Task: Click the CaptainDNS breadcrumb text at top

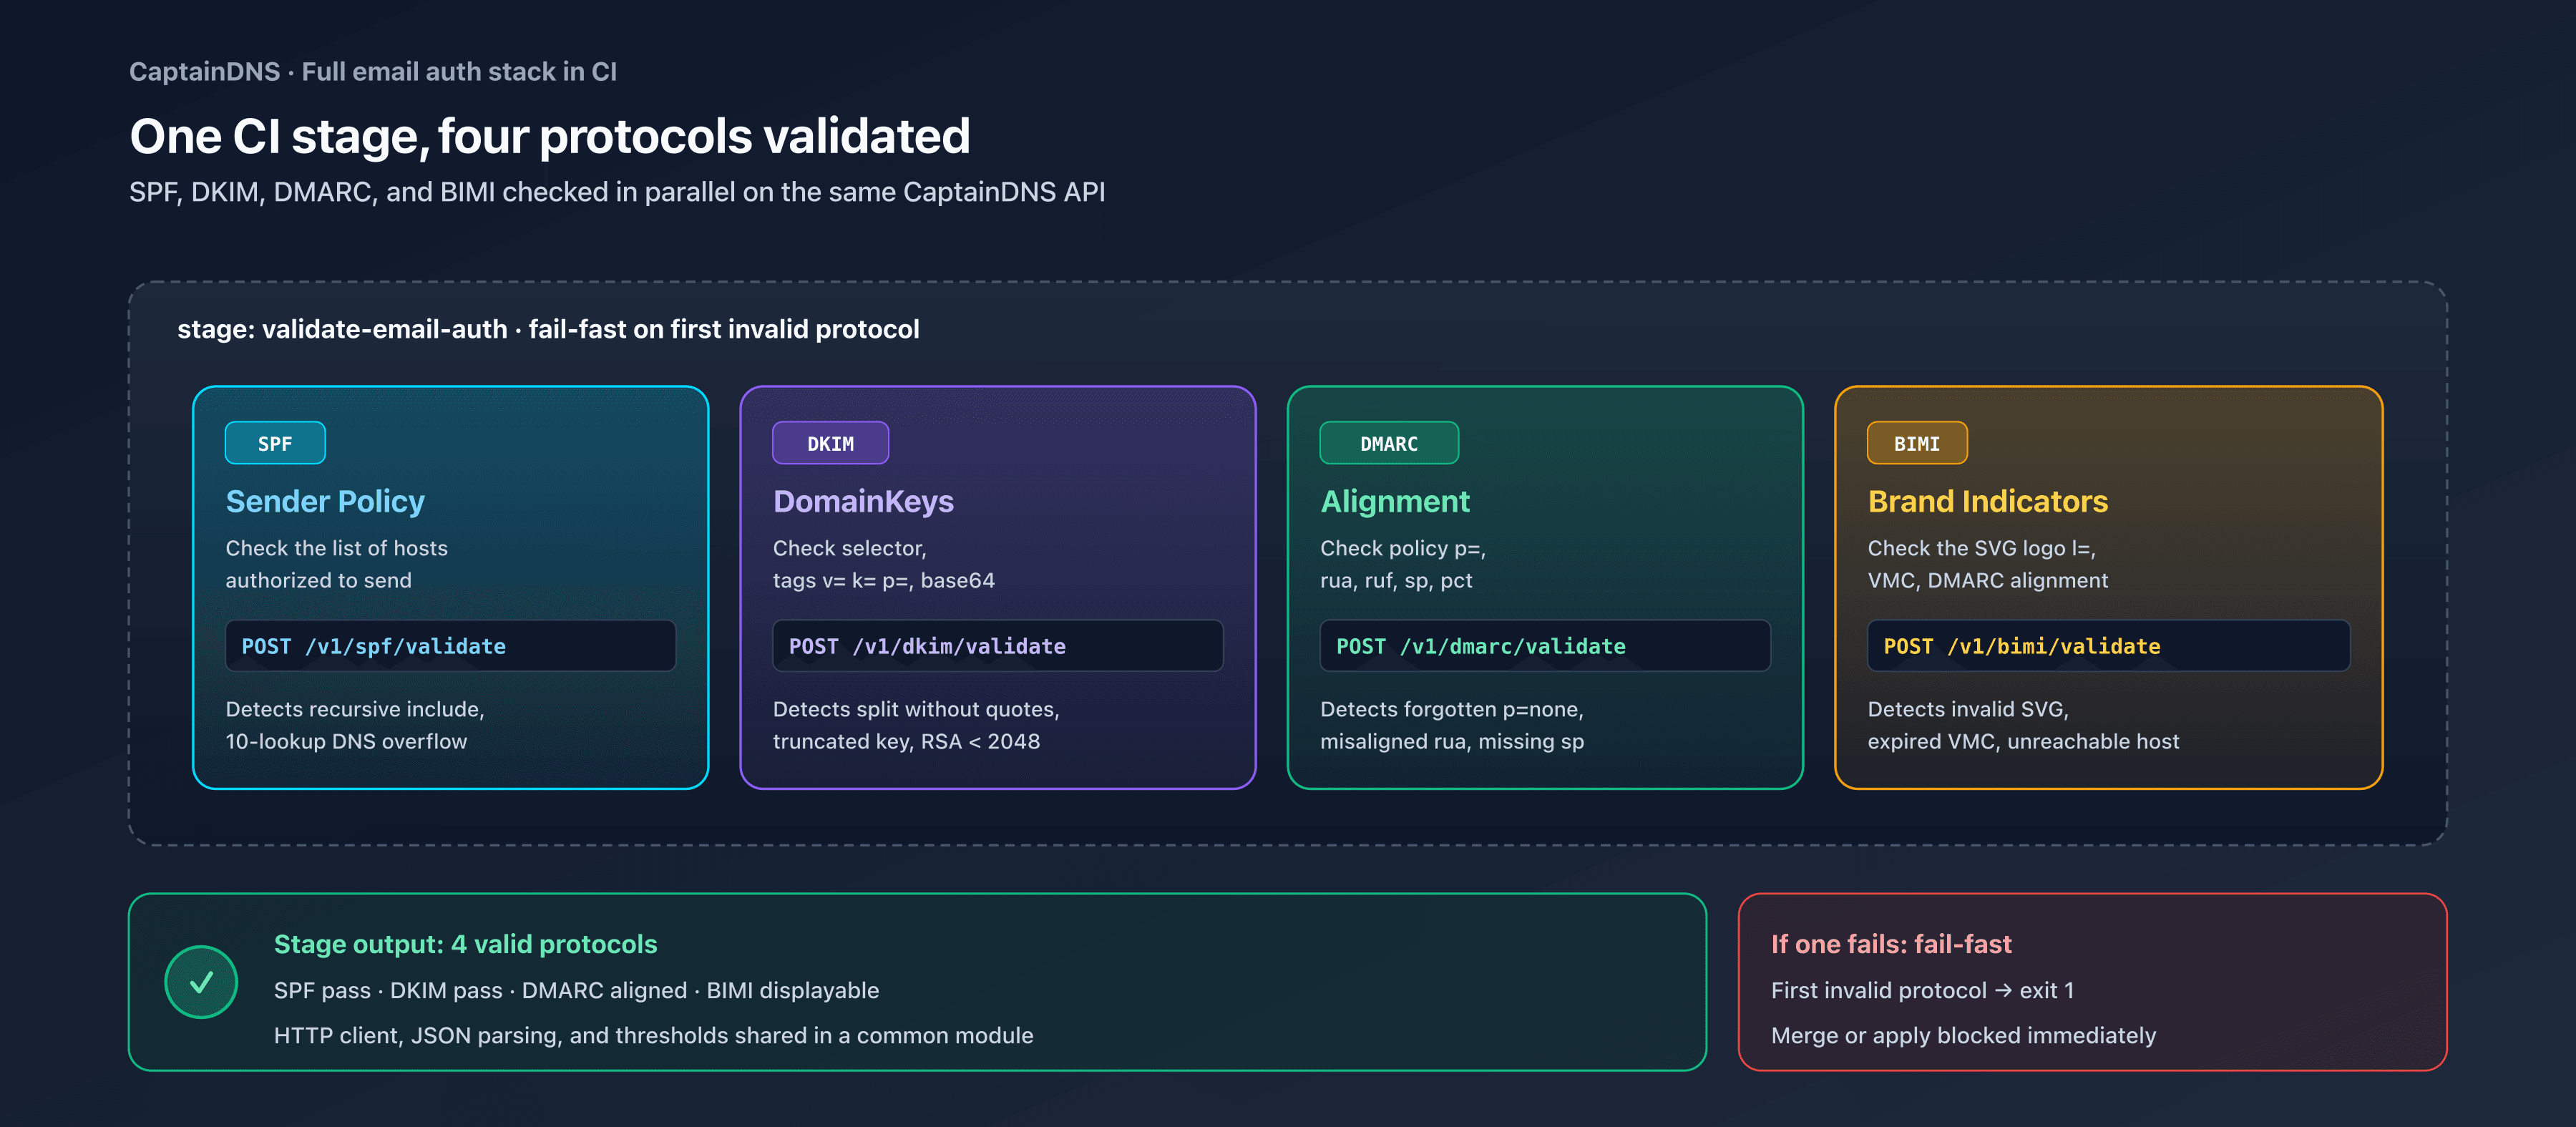Action: pos(373,72)
